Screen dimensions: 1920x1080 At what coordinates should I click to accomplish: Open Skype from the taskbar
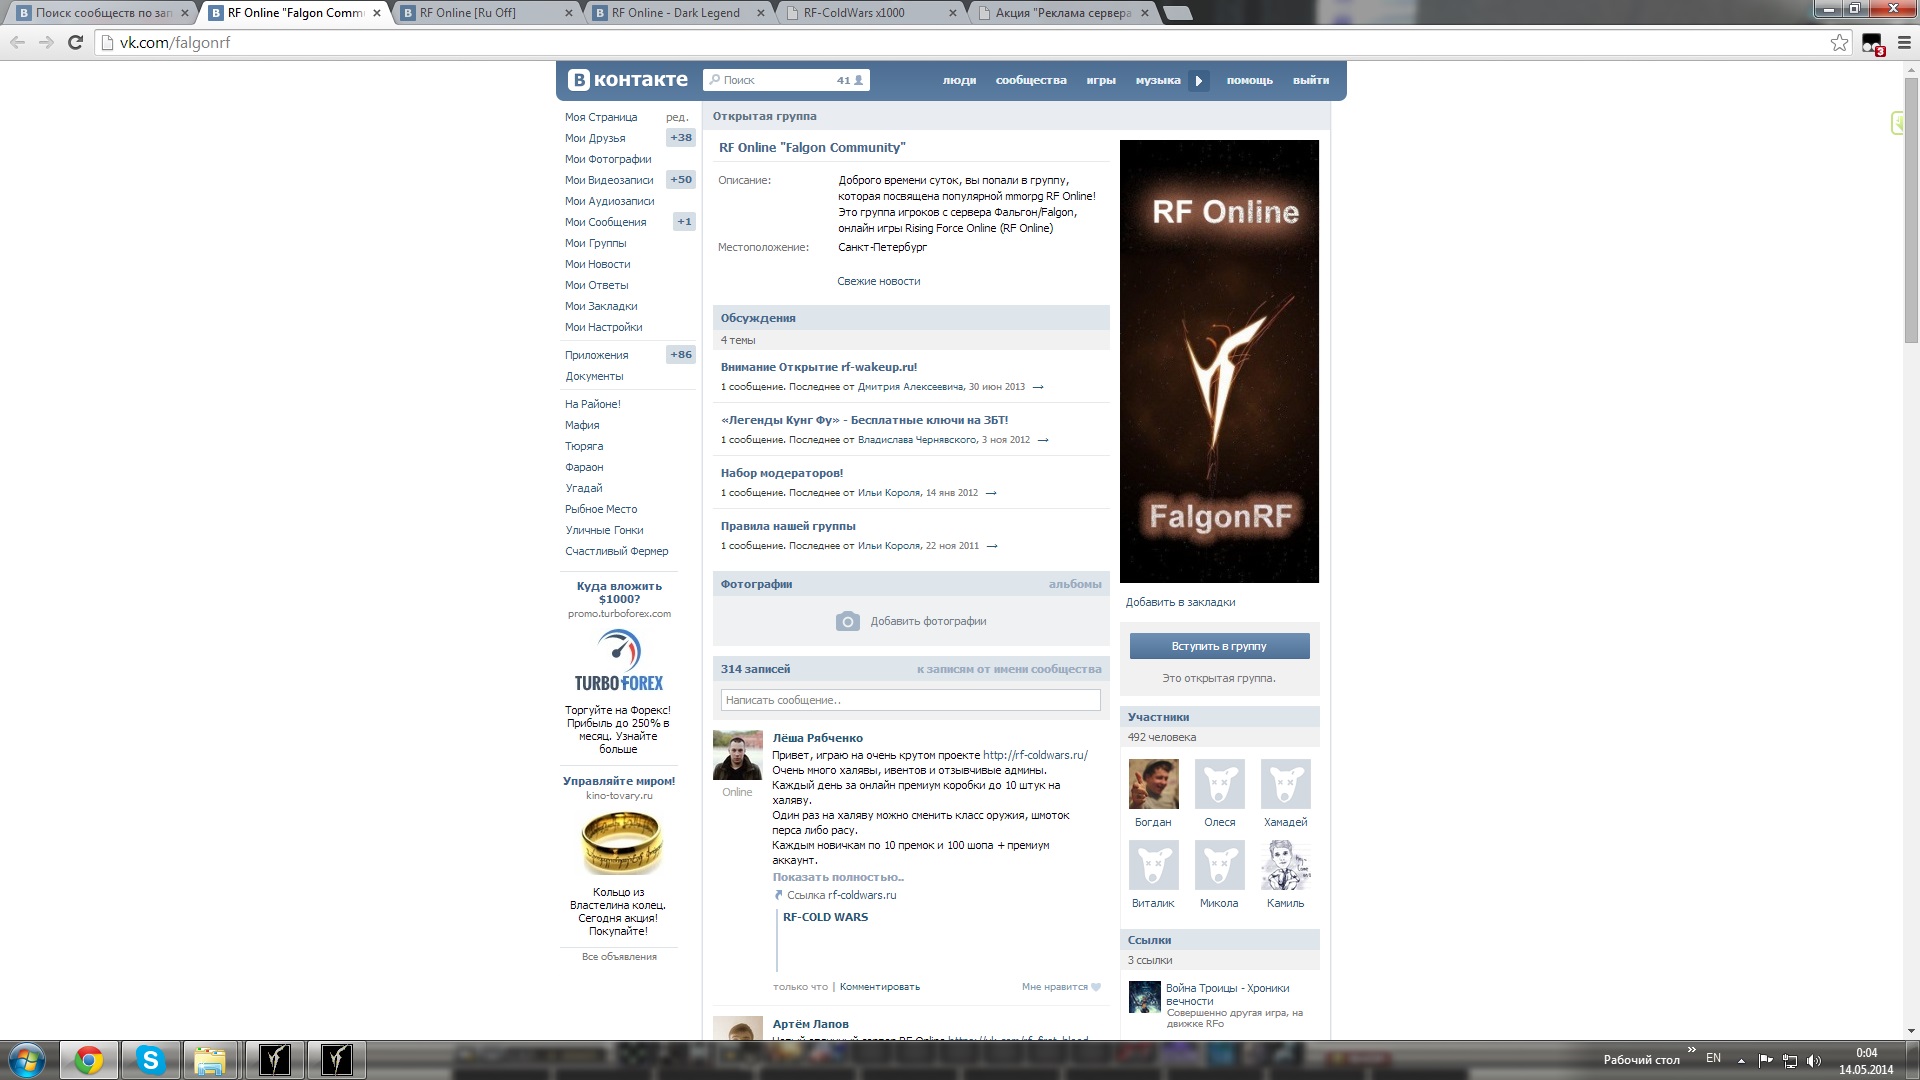(150, 1060)
